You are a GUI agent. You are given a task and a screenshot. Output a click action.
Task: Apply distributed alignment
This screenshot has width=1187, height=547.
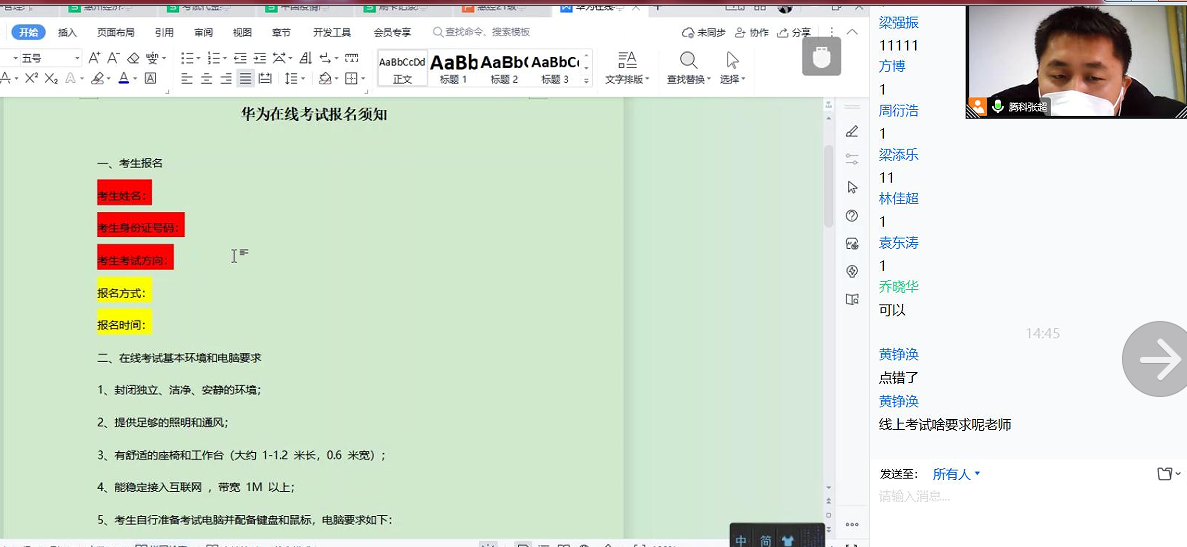pyautogui.click(x=265, y=78)
